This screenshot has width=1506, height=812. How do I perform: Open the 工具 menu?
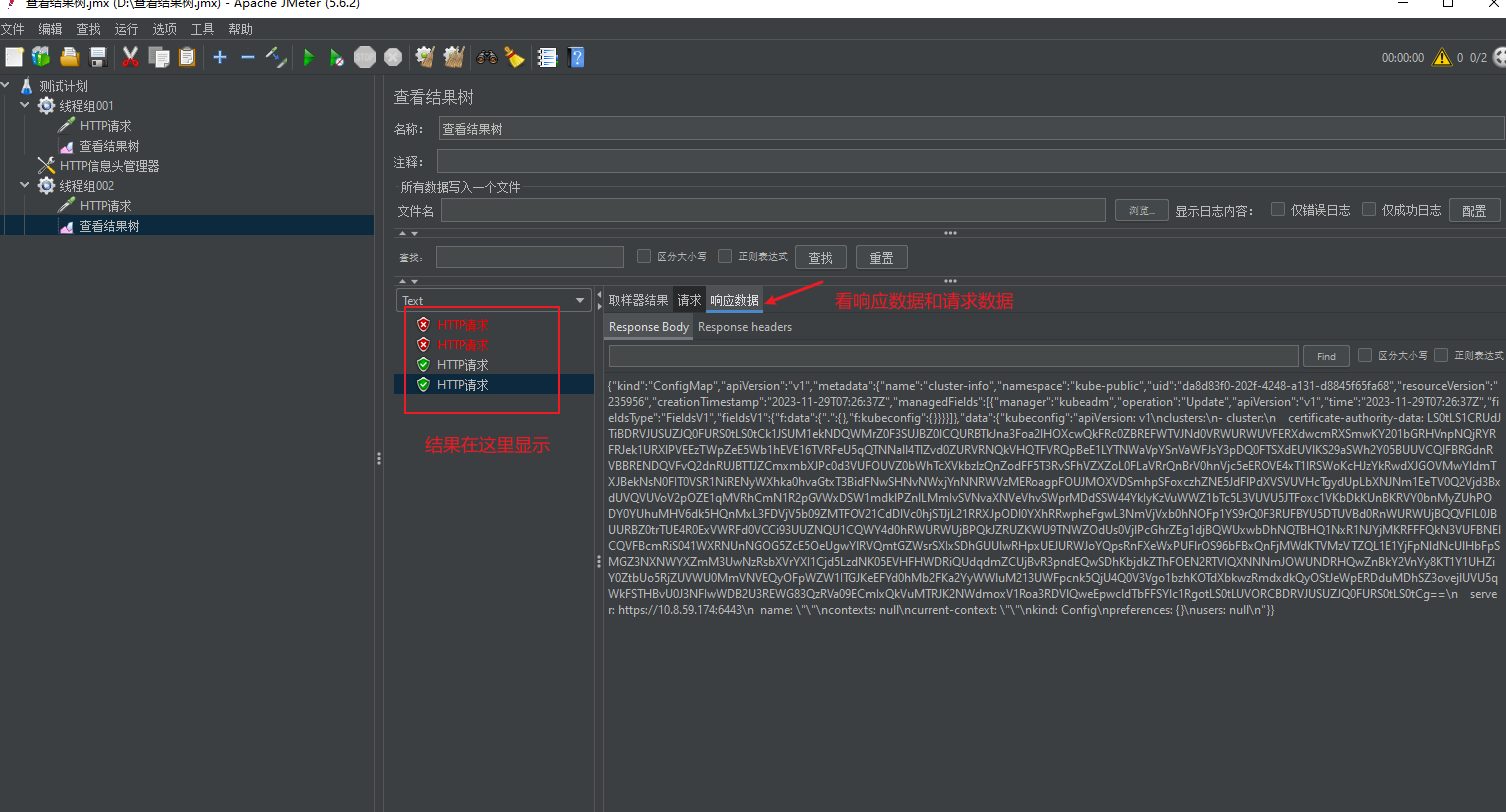click(202, 29)
